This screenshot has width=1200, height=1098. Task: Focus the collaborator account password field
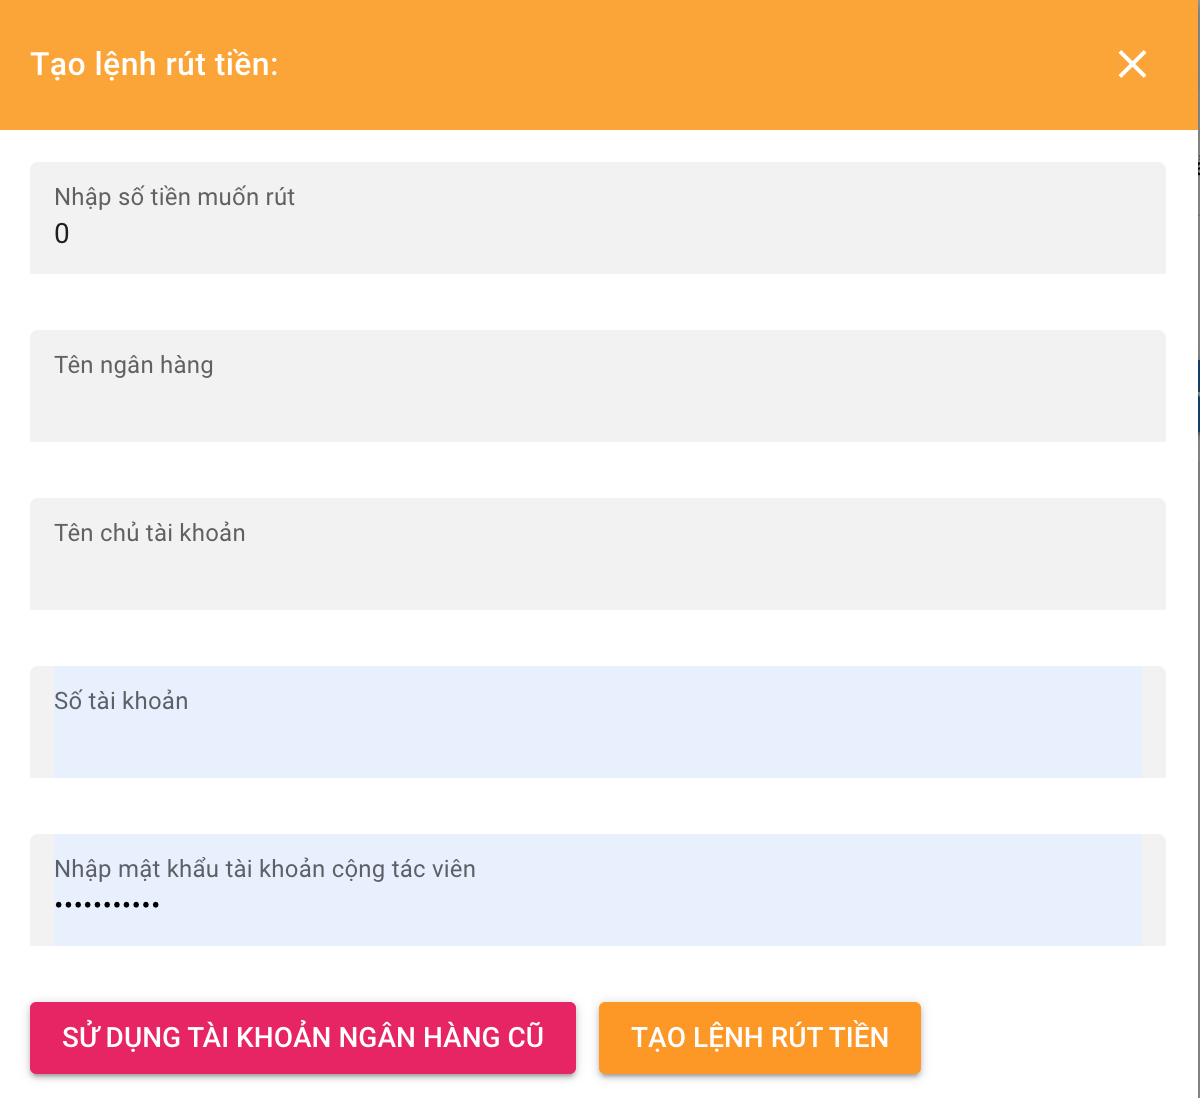point(600,906)
